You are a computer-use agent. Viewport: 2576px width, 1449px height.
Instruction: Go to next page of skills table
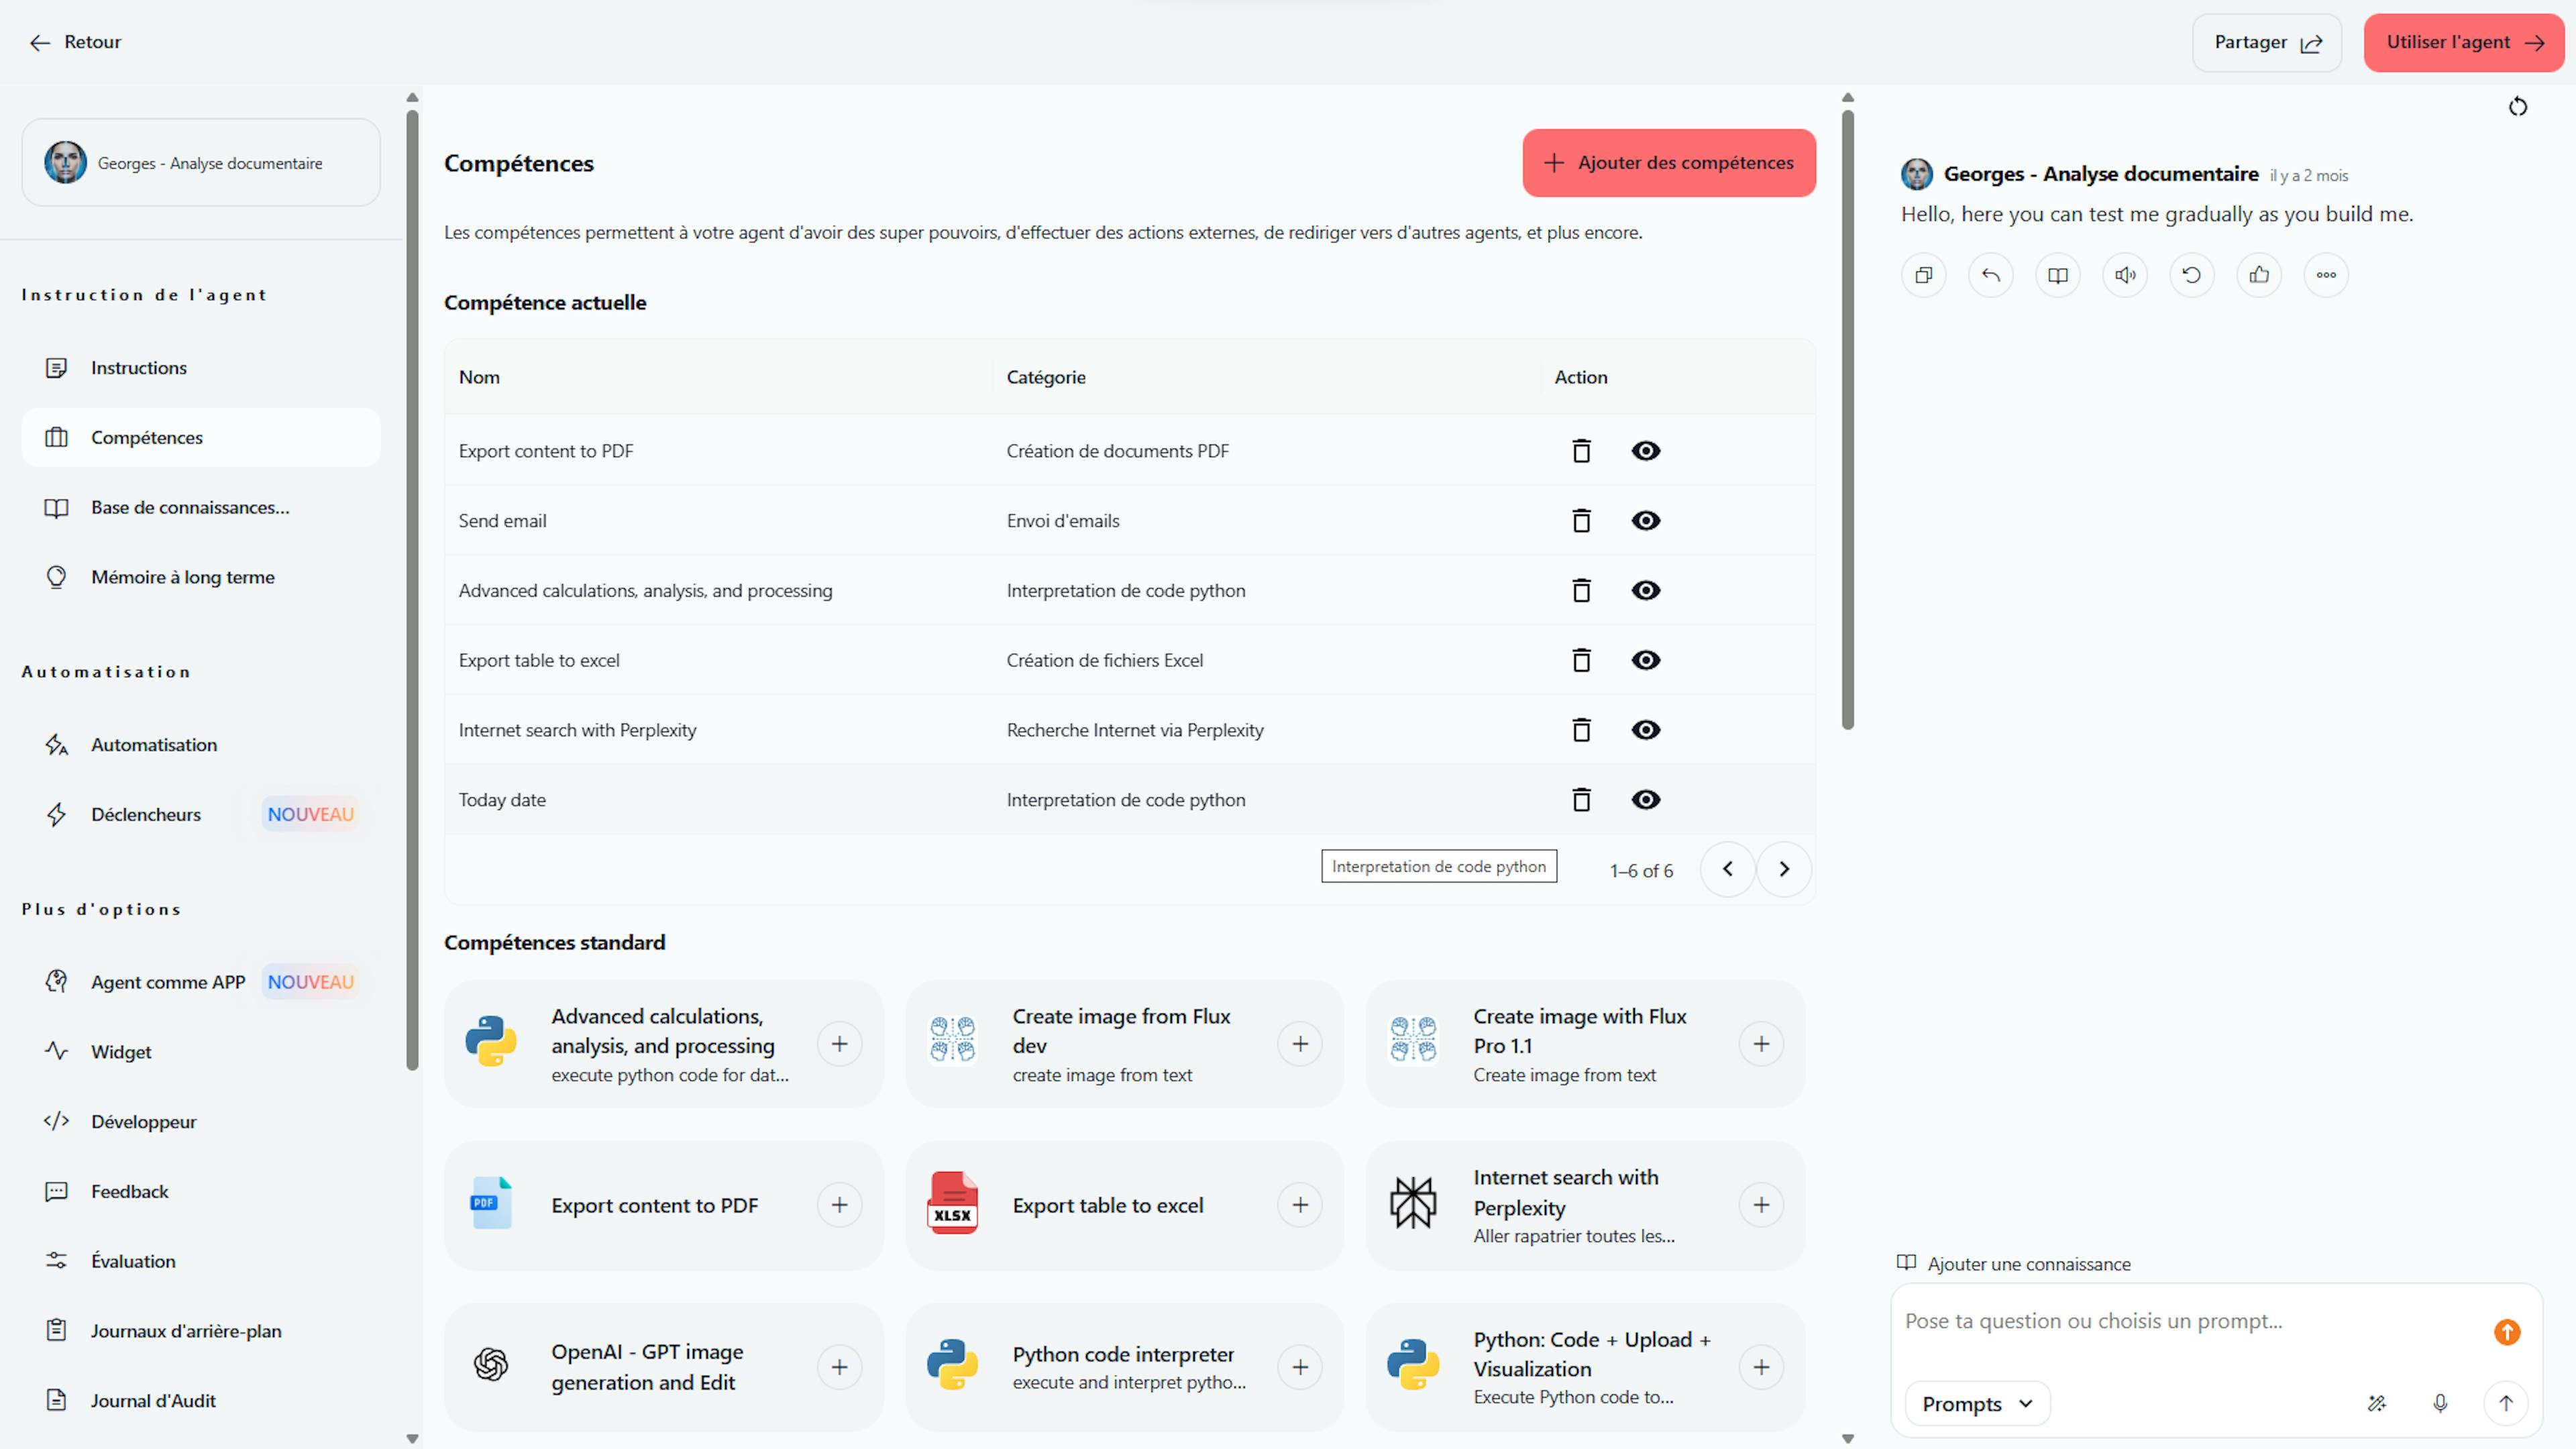(x=1784, y=869)
